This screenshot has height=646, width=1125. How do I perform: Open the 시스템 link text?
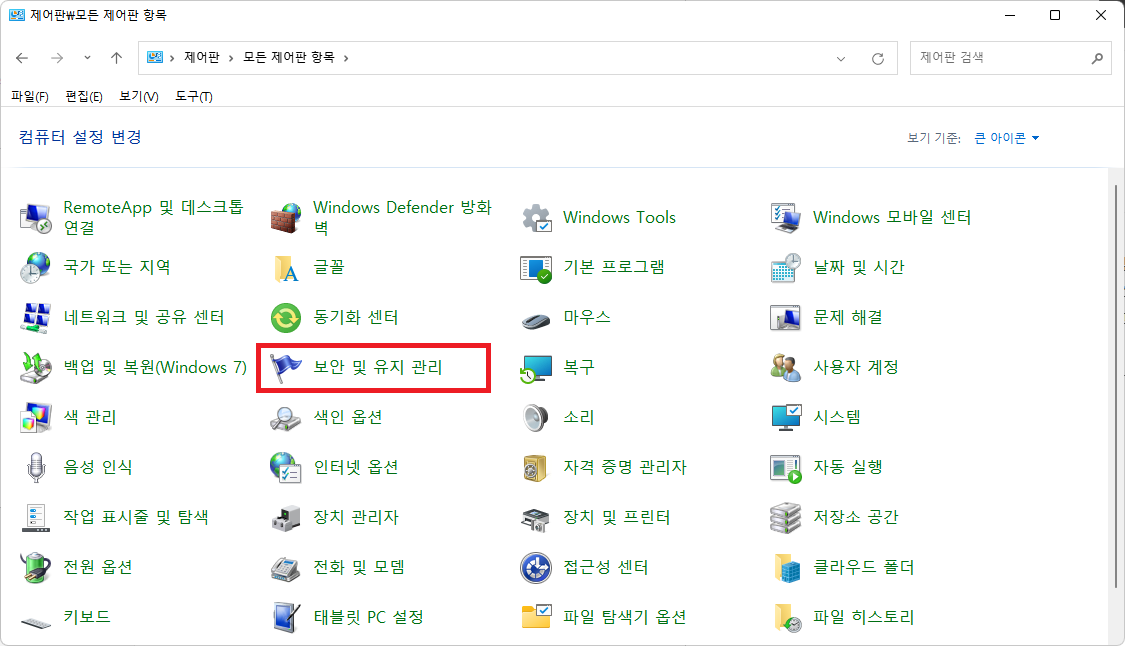tap(837, 417)
